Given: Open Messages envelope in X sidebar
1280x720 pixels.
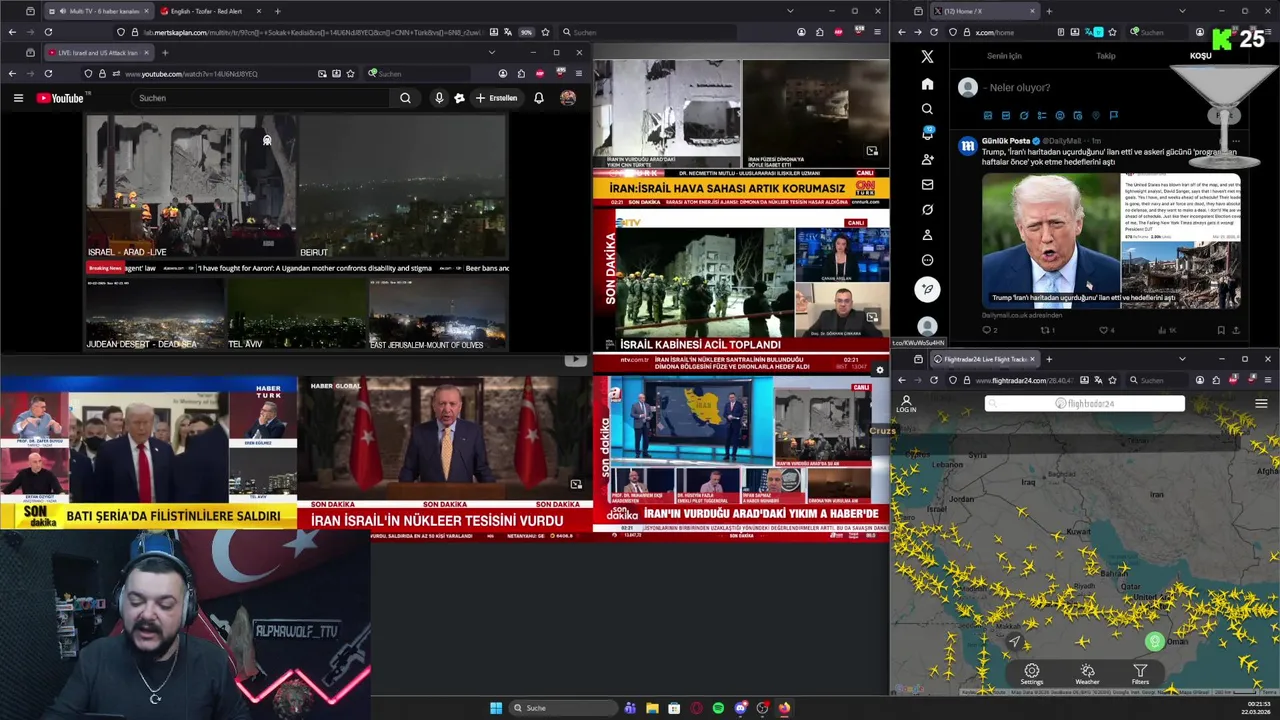Looking at the screenshot, I should (927, 185).
